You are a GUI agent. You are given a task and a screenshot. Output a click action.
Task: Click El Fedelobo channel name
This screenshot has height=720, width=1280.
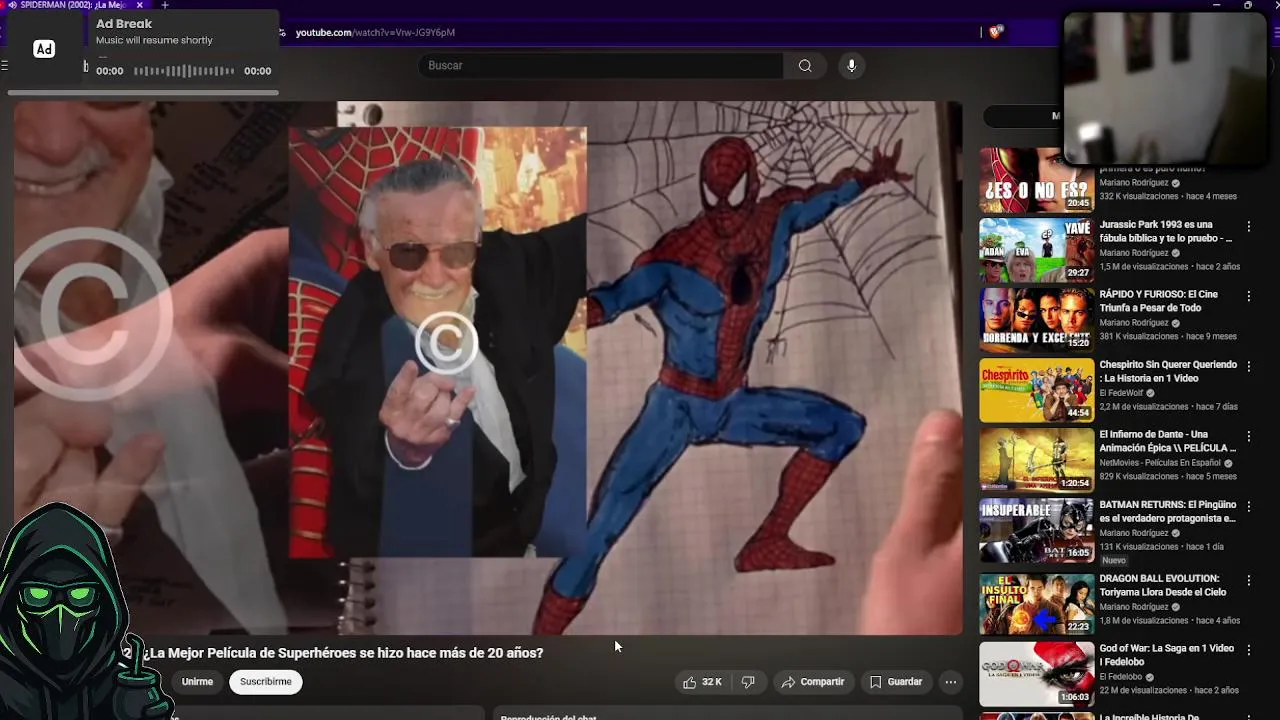[x=1122, y=677]
